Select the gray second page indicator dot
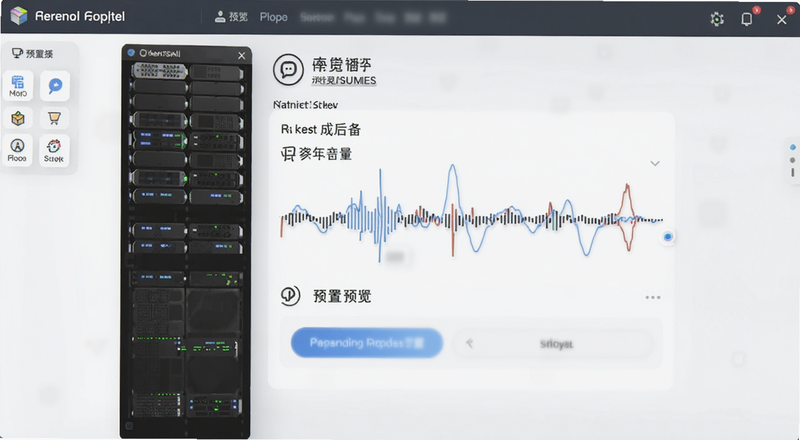 792,160
